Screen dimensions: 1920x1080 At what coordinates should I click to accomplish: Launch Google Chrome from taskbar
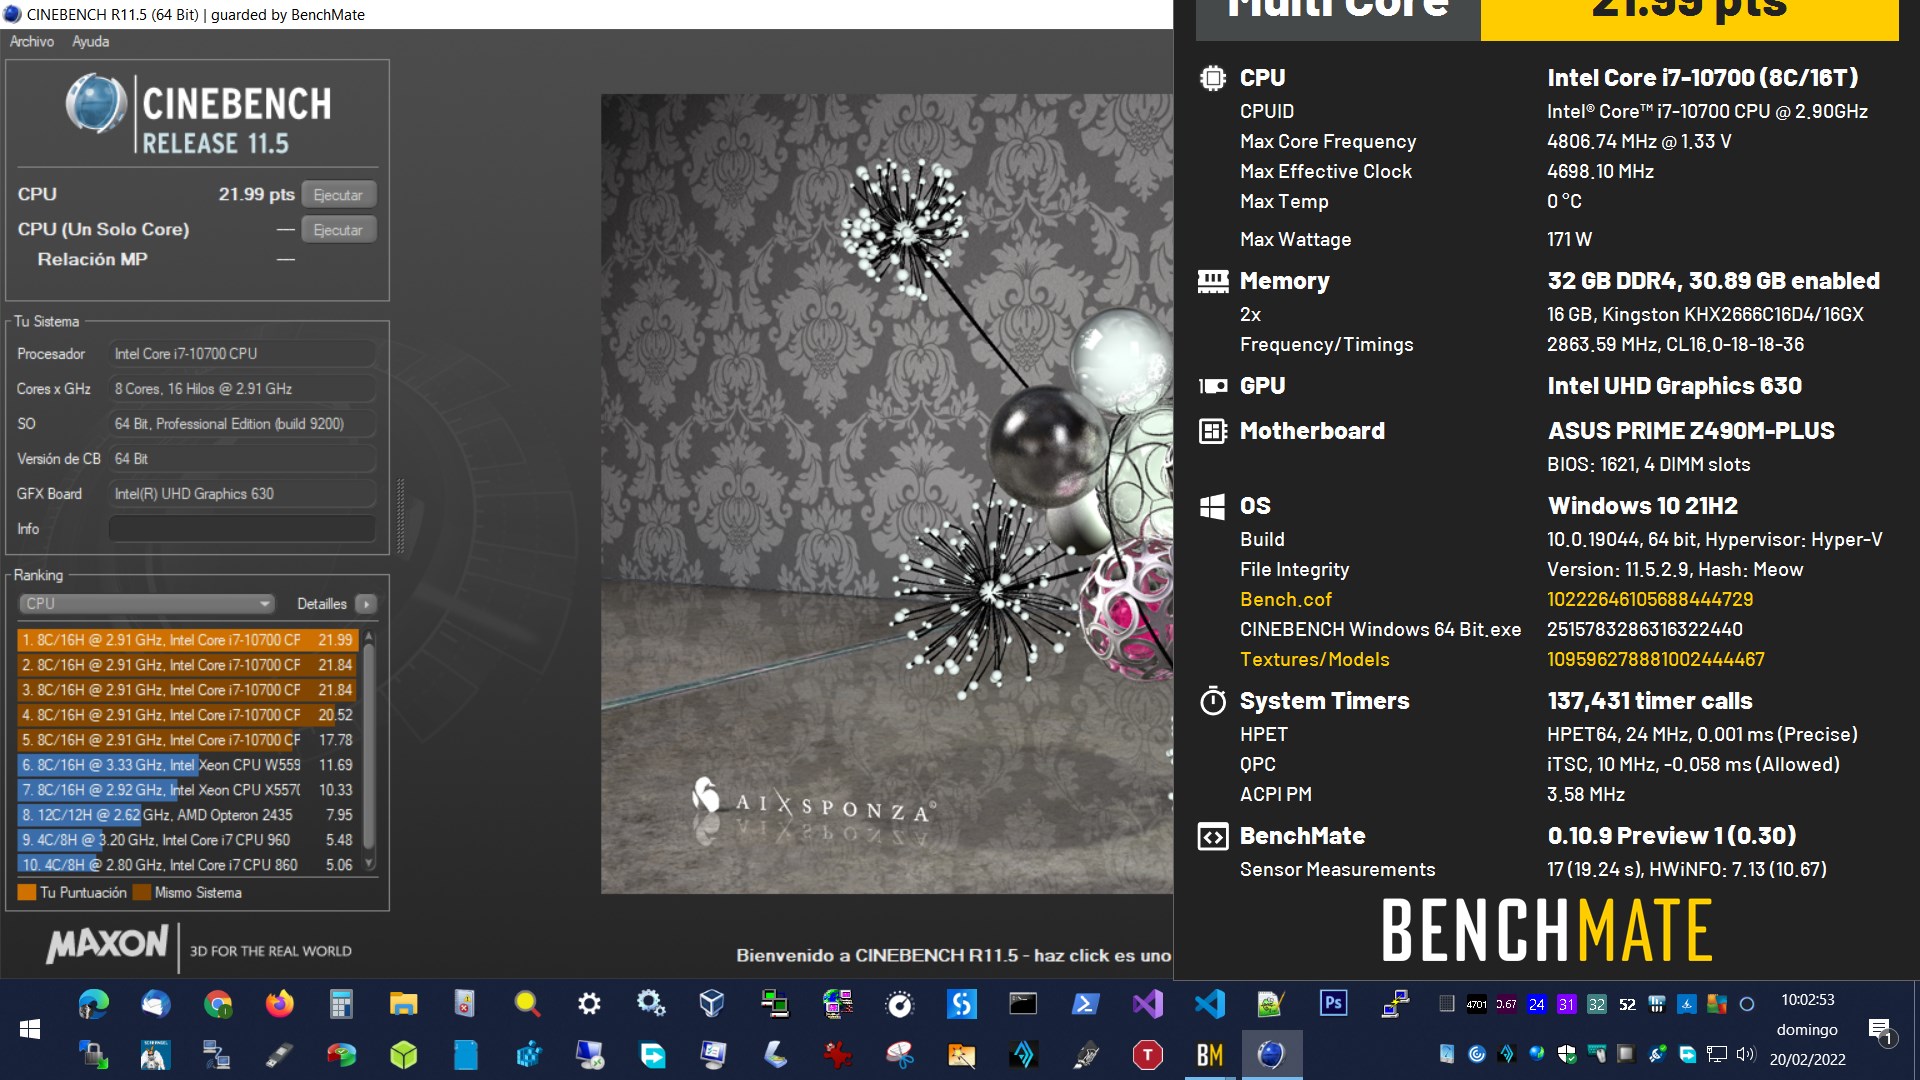pyautogui.click(x=217, y=1003)
